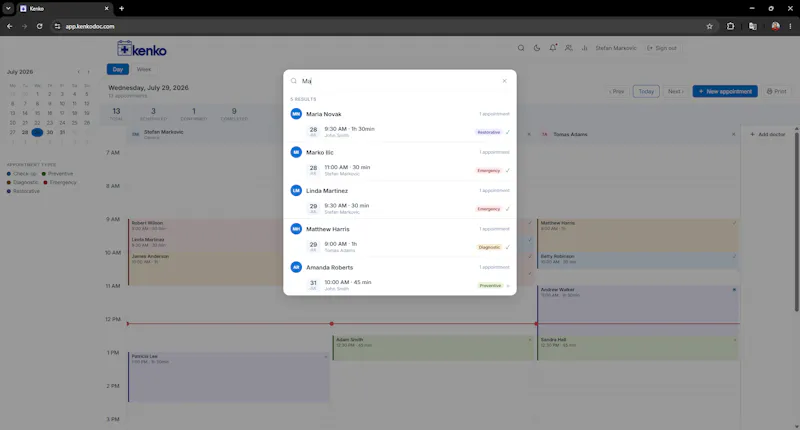Viewport: 800px width, 430px height.
Task: Create a New appointment
Action: (x=725, y=91)
